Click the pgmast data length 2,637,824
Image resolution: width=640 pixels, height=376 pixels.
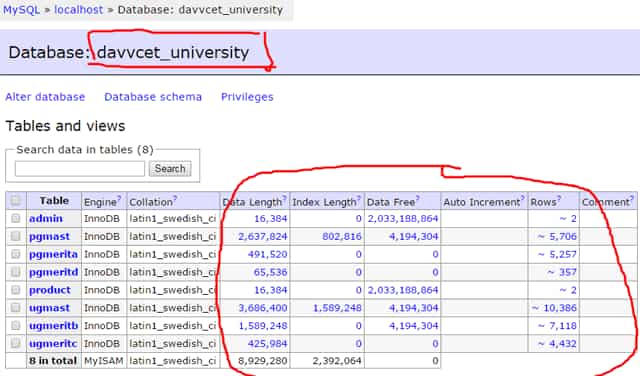click(263, 236)
